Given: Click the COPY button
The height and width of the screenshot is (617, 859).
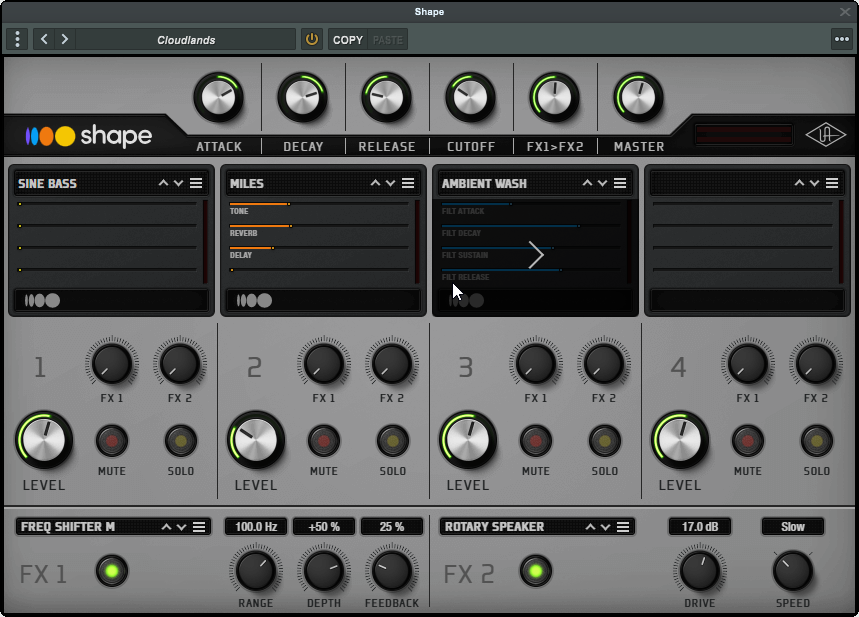Looking at the screenshot, I should coord(348,39).
